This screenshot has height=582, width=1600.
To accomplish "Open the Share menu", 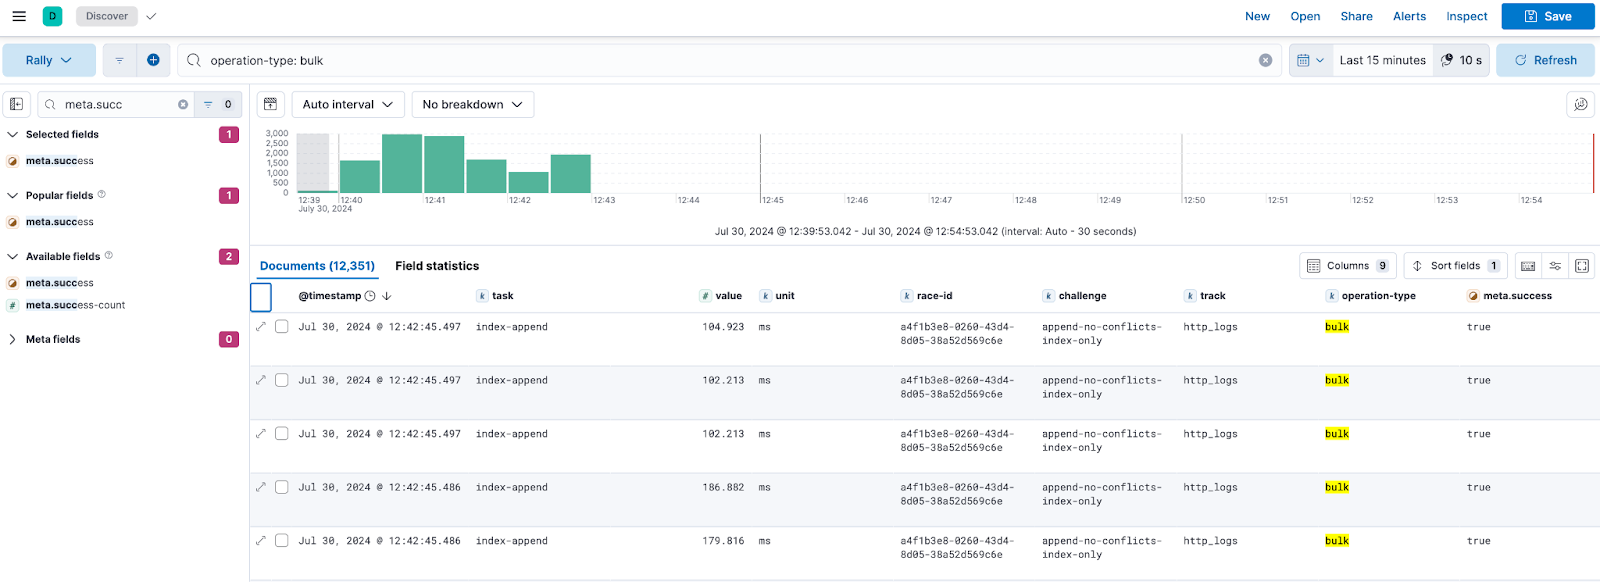I will [x=1356, y=16].
